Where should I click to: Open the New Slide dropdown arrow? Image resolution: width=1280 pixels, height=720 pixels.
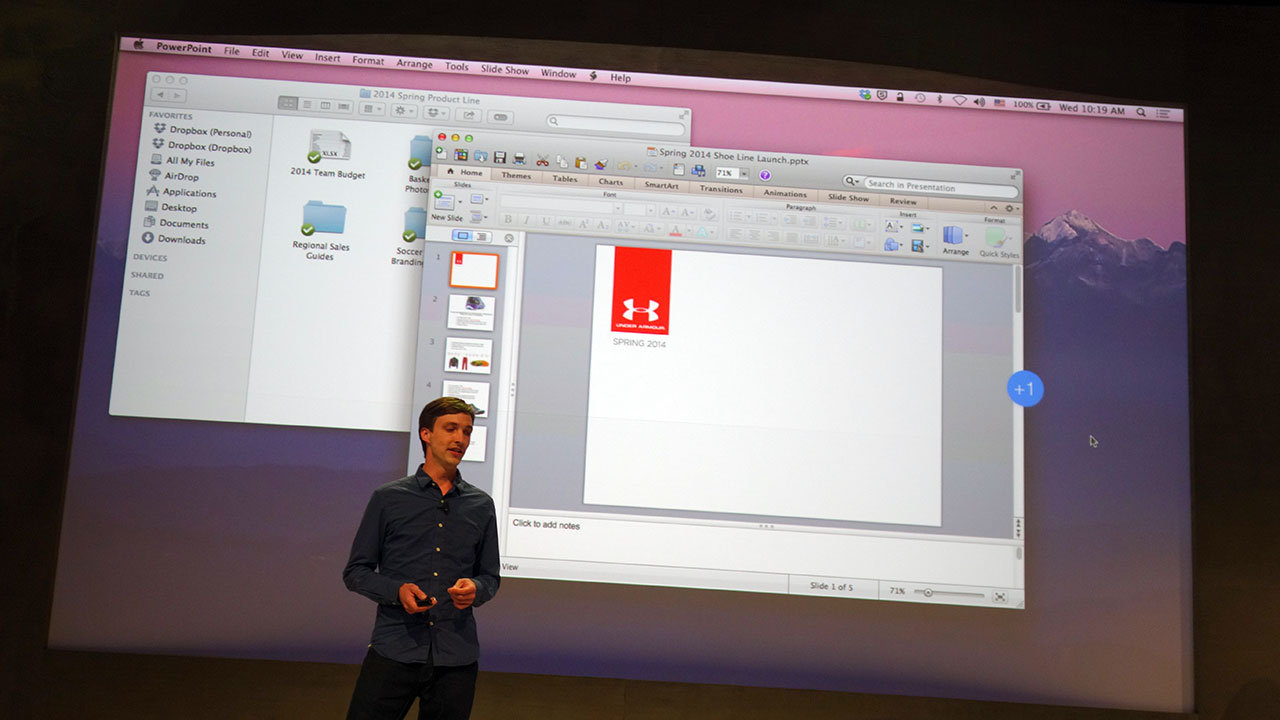point(460,202)
